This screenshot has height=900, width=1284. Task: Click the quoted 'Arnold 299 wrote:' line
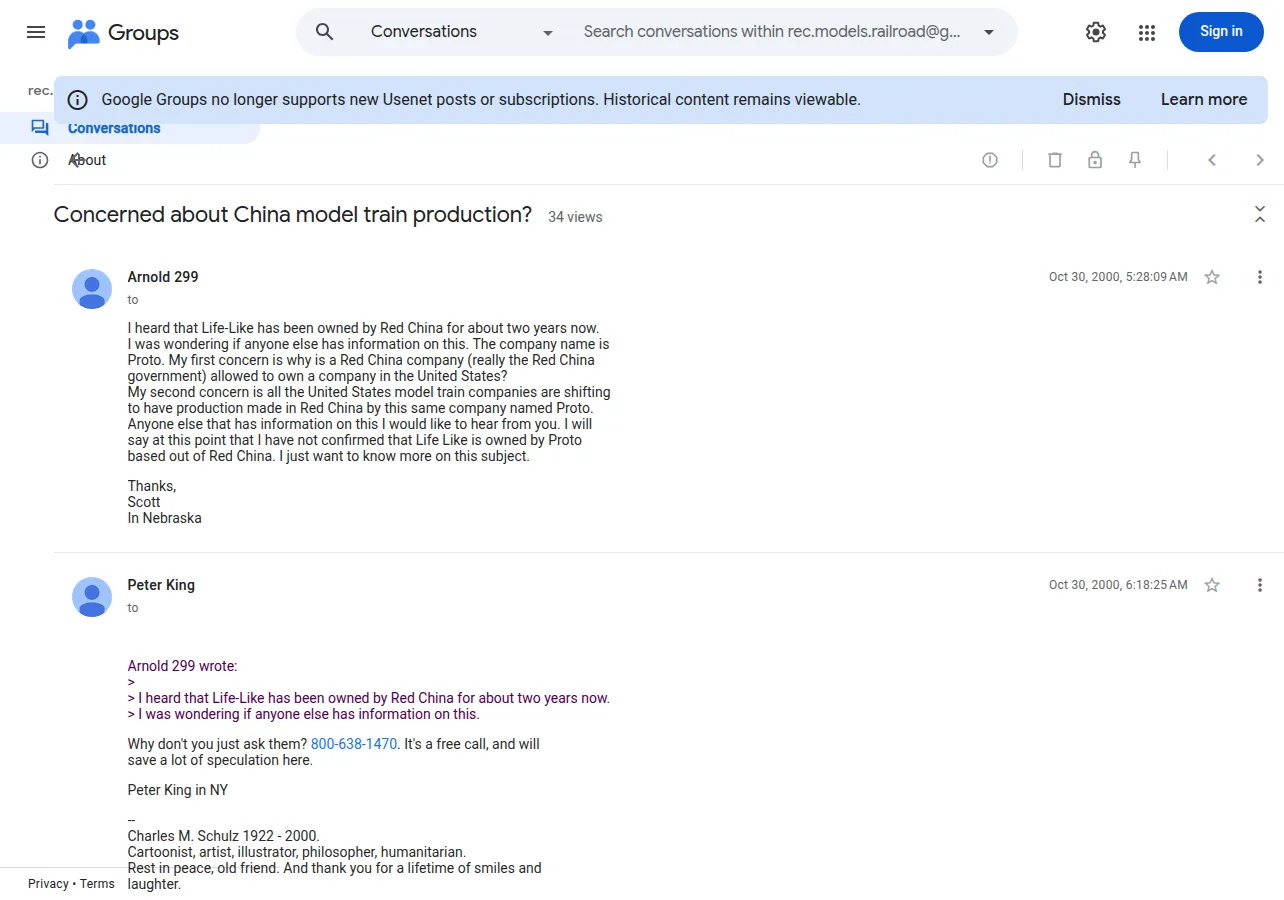(x=183, y=666)
